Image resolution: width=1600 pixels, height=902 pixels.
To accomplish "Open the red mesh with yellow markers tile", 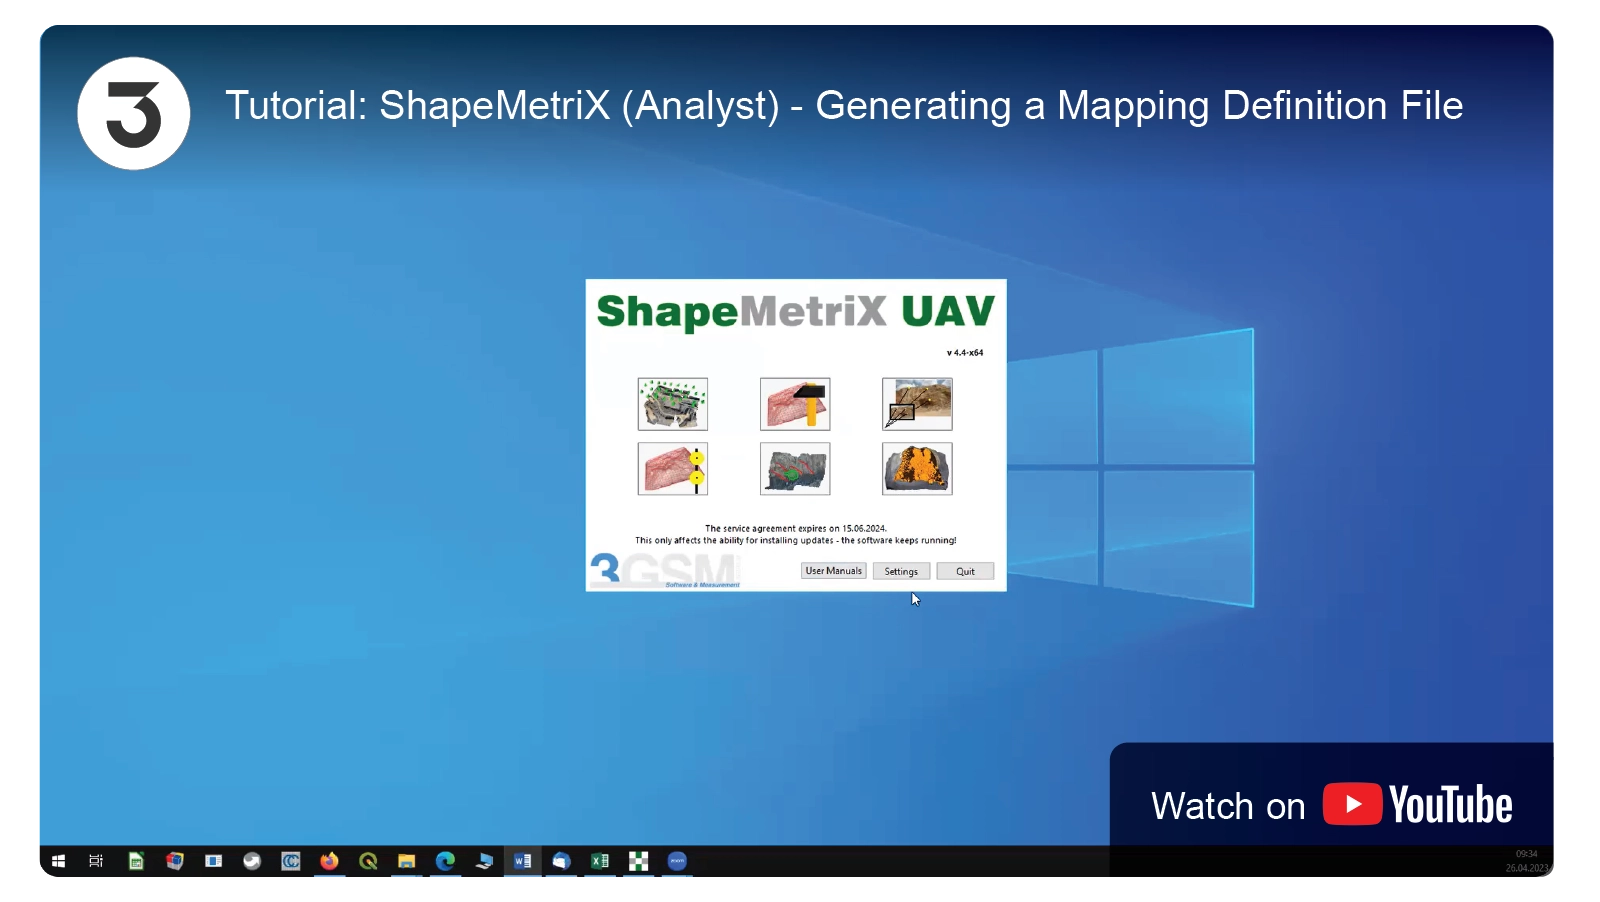I will pos(672,469).
